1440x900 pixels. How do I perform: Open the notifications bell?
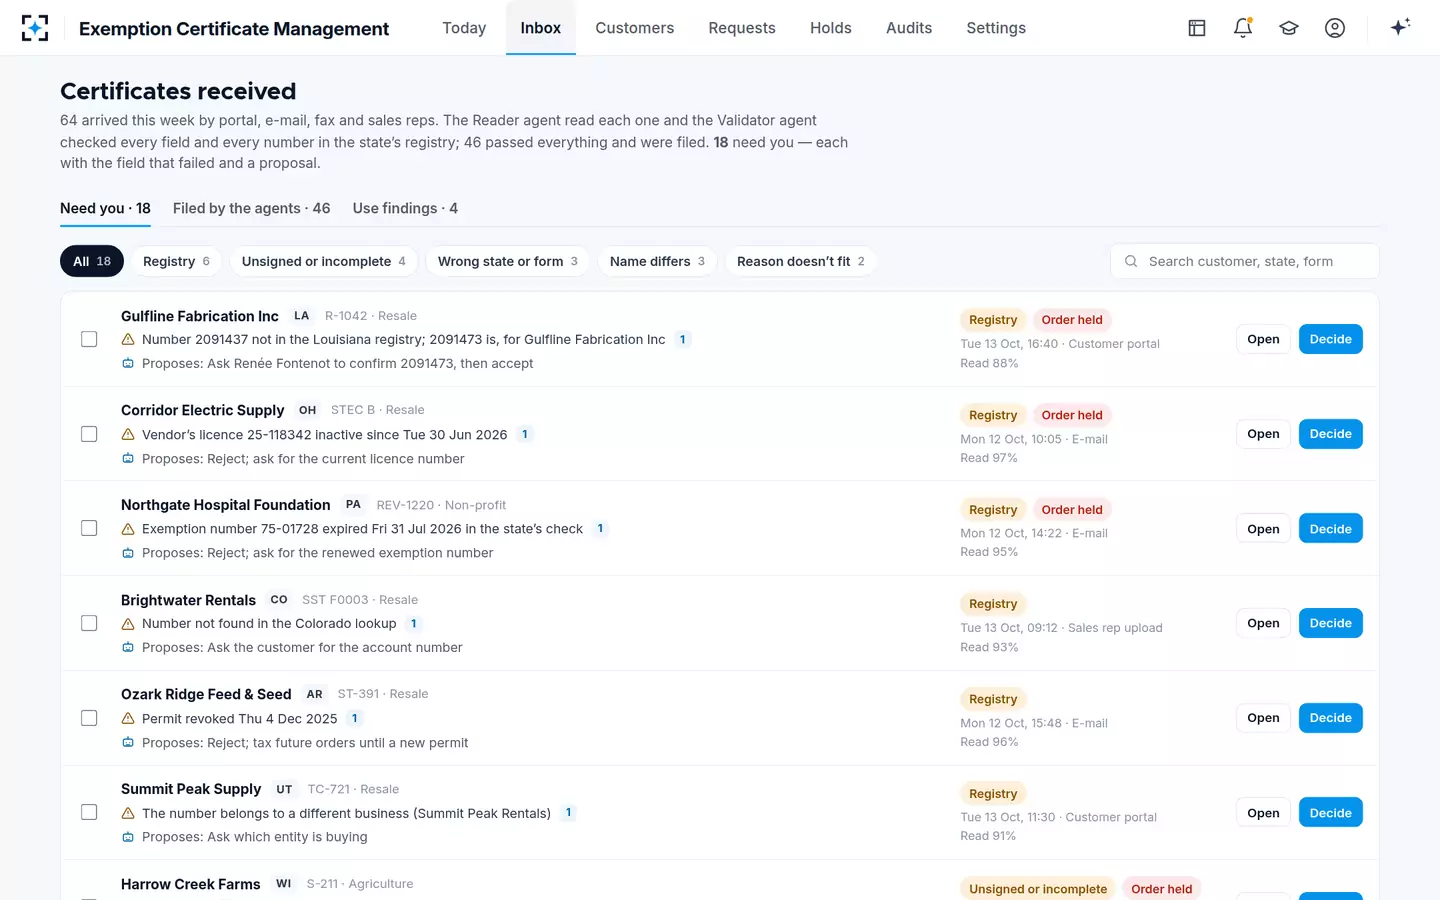tap(1243, 28)
